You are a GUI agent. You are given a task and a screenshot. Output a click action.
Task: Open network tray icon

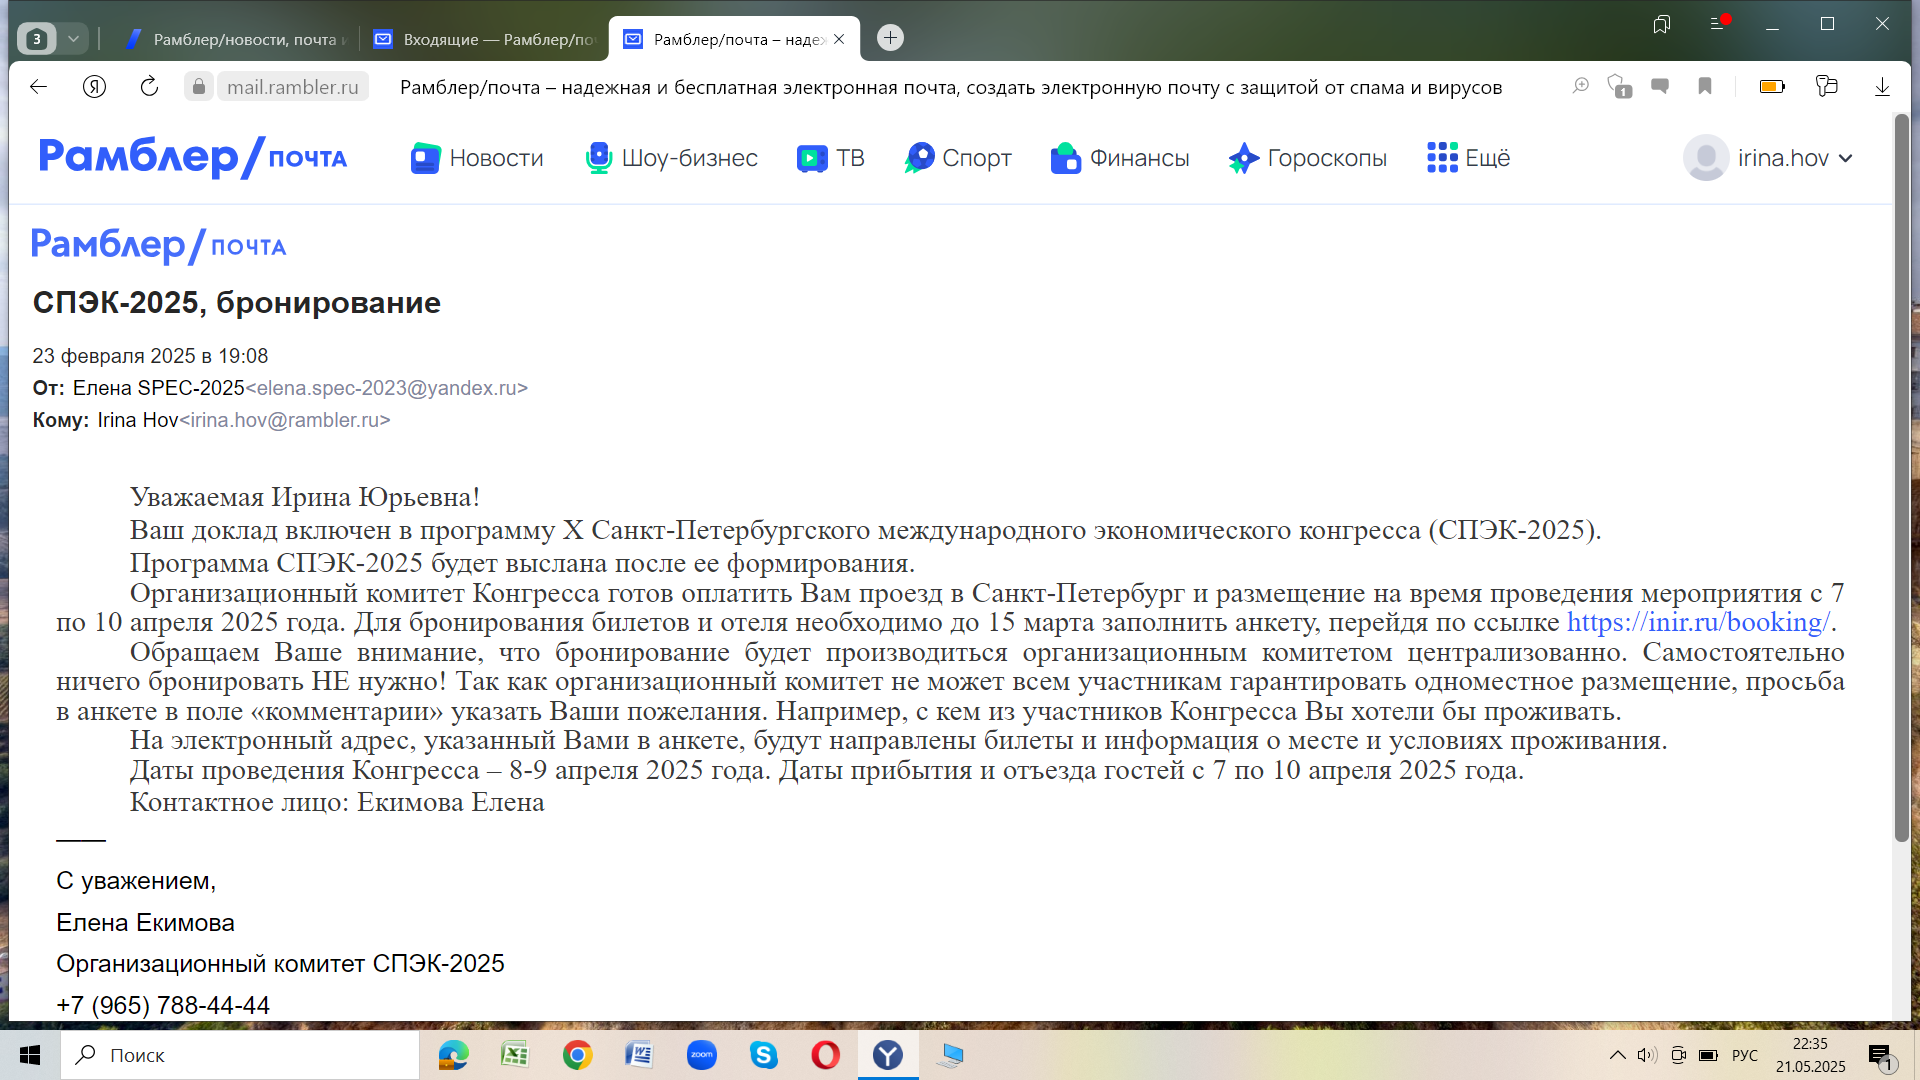tap(1679, 1055)
